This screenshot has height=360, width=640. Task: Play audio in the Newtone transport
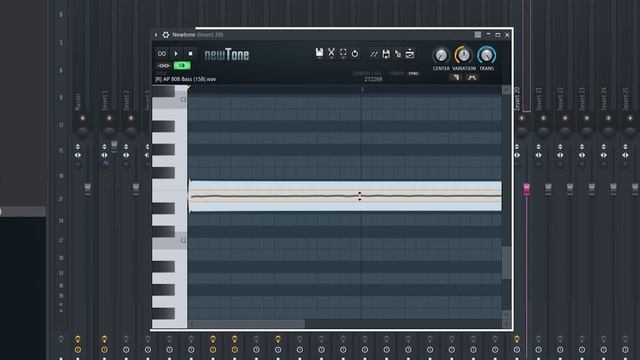(176, 53)
